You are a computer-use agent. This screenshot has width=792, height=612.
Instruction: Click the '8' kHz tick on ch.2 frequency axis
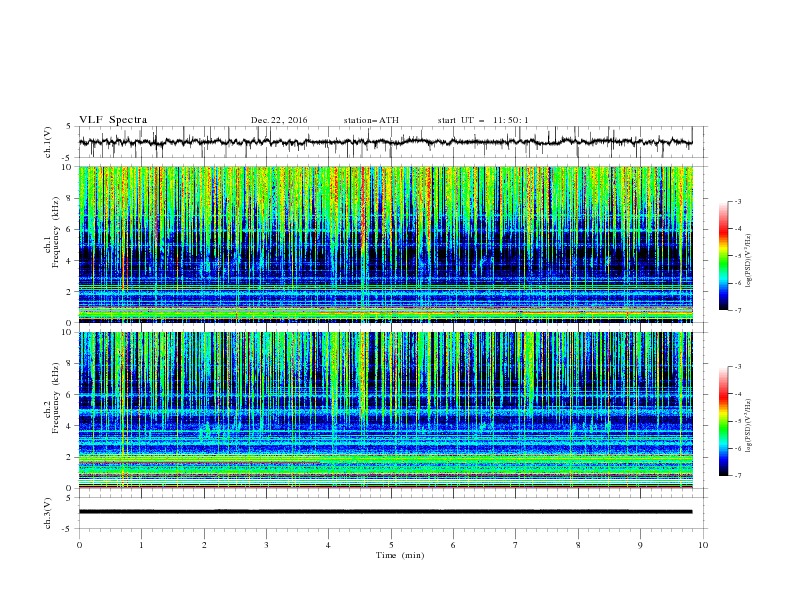[70, 364]
